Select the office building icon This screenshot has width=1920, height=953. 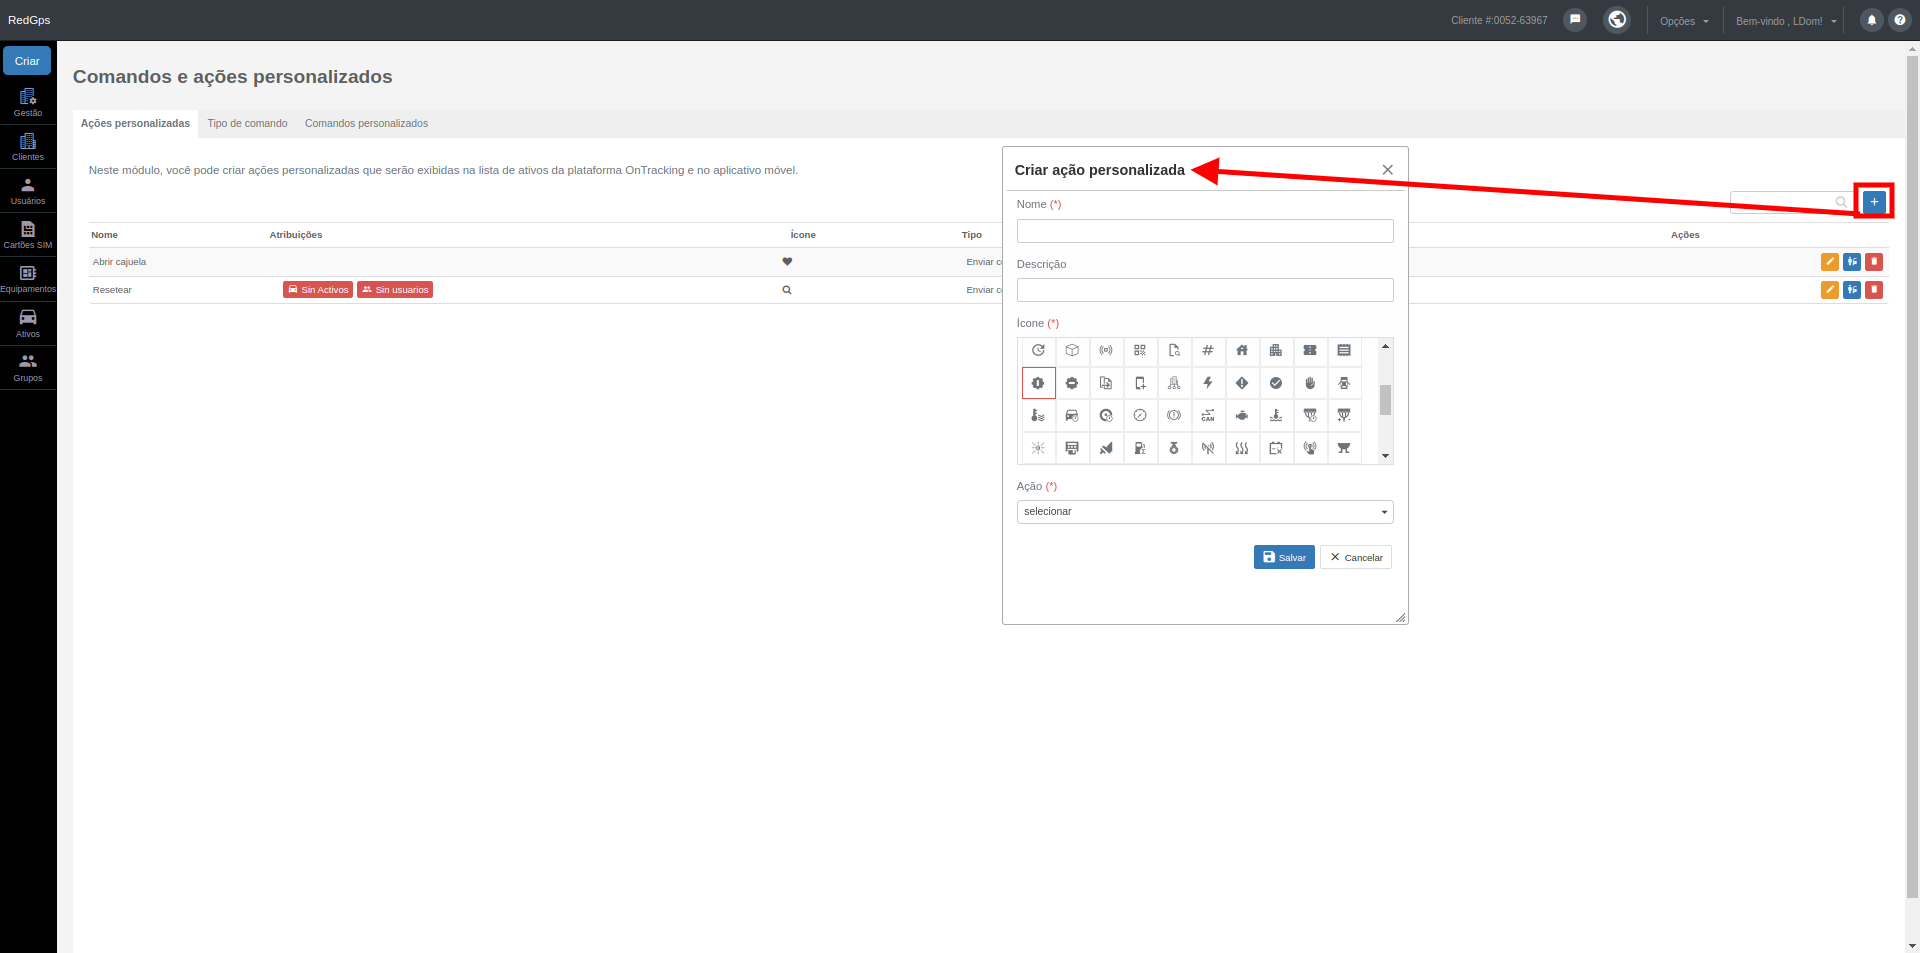pyautogui.click(x=1276, y=351)
